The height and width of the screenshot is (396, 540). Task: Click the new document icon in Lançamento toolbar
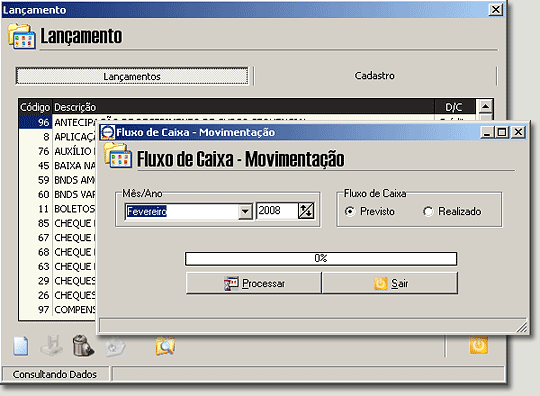pos(21,346)
